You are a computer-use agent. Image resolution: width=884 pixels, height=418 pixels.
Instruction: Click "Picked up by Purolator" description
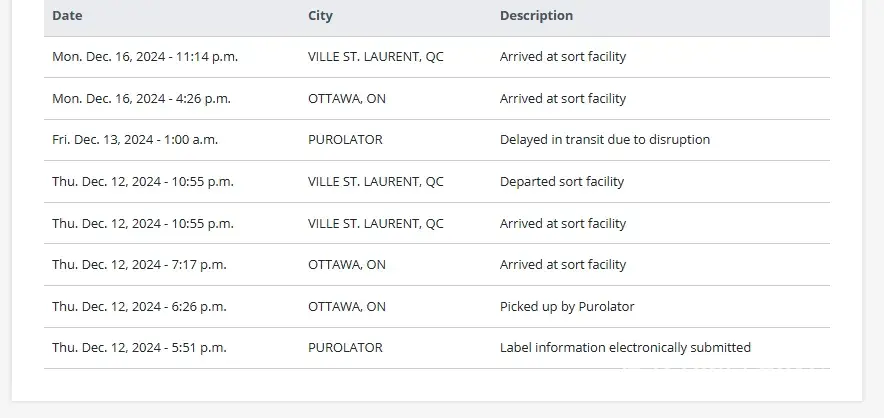pos(567,307)
